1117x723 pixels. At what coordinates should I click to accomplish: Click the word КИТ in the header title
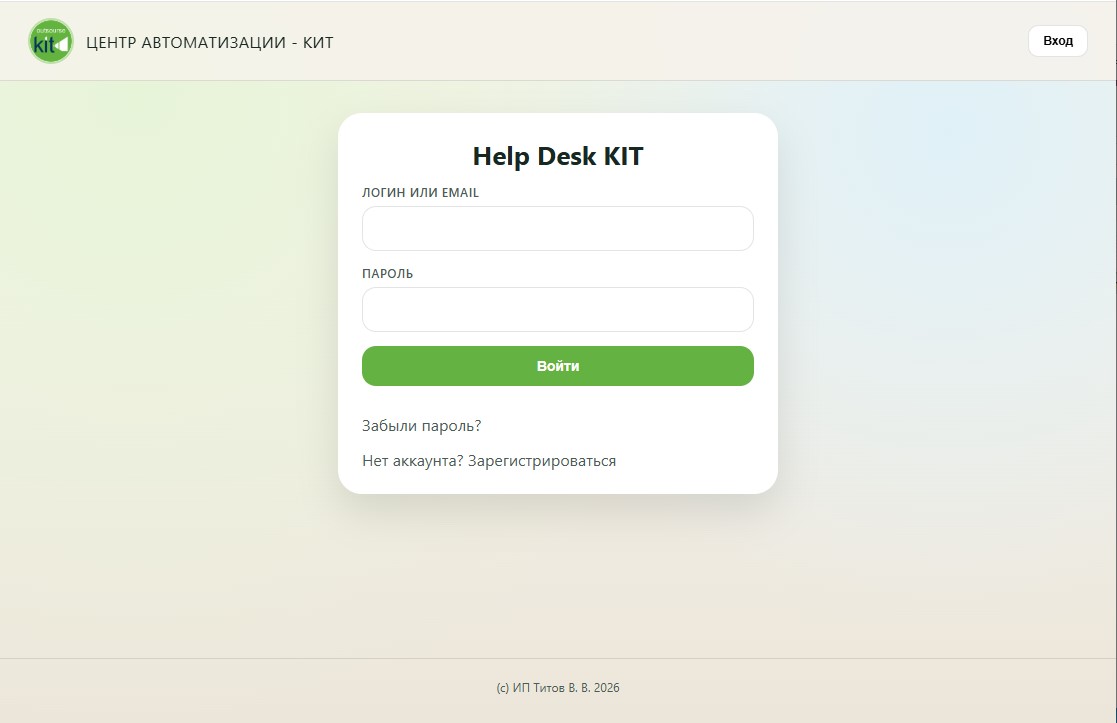pyautogui.click(x=318, y=42)
